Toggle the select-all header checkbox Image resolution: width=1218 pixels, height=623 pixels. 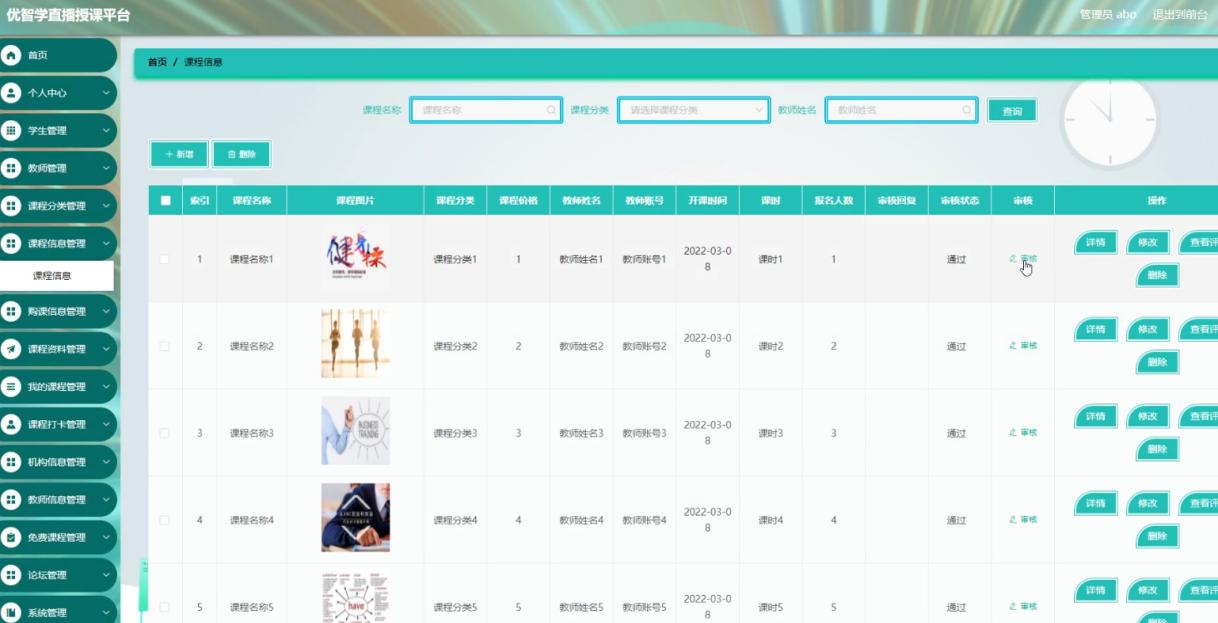point(165,200)
